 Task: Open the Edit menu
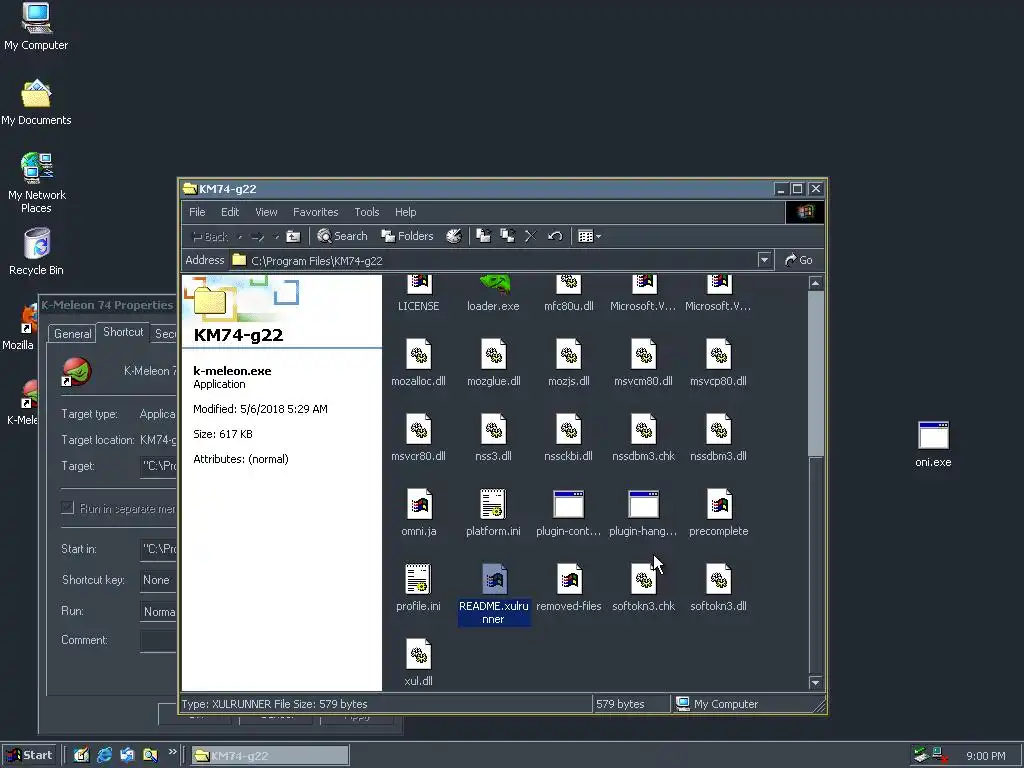(x=230, y=212)
